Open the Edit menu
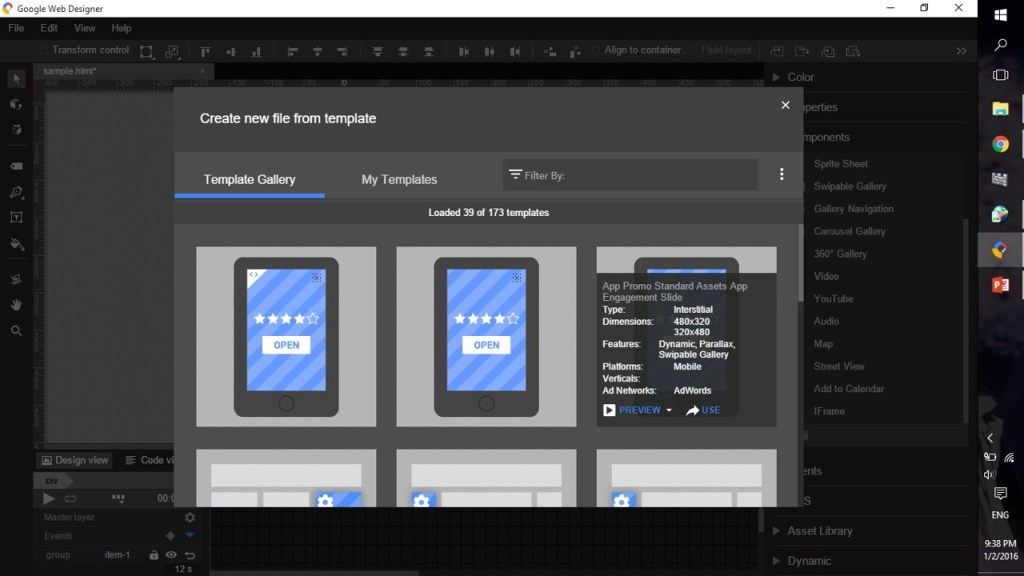 [x=49, y=28]
